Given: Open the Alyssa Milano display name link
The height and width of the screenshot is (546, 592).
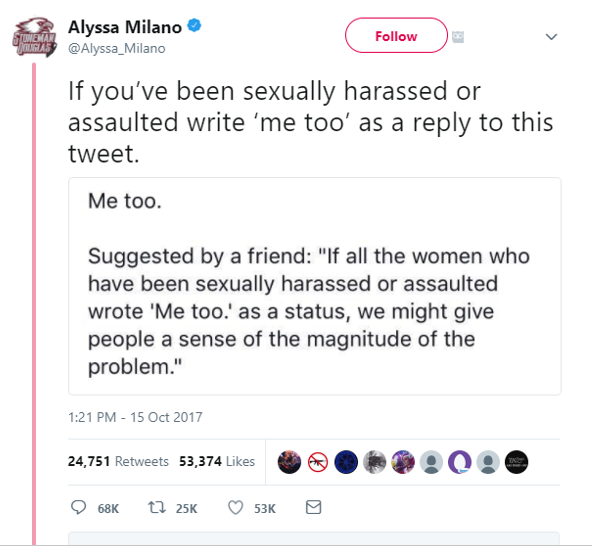Looking at the screenshot, I should tap(125, 27).
